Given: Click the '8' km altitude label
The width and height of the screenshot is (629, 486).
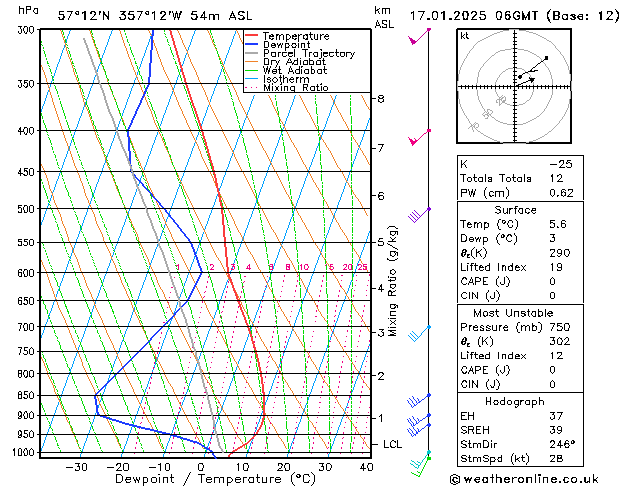Looking at the screenshot, I should [381, 99].
